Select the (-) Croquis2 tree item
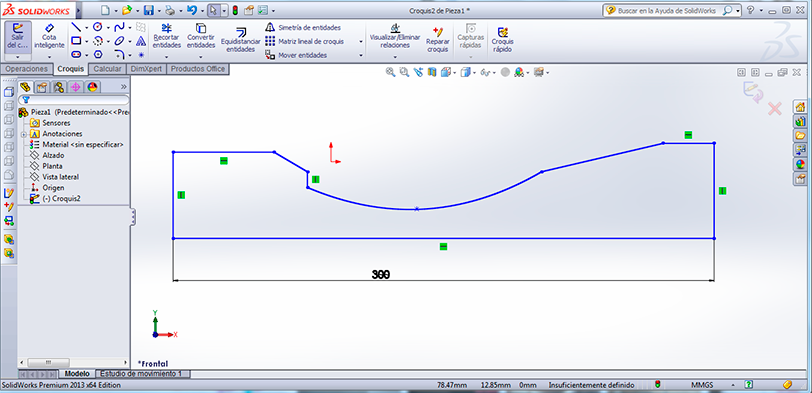 [55, 198]
